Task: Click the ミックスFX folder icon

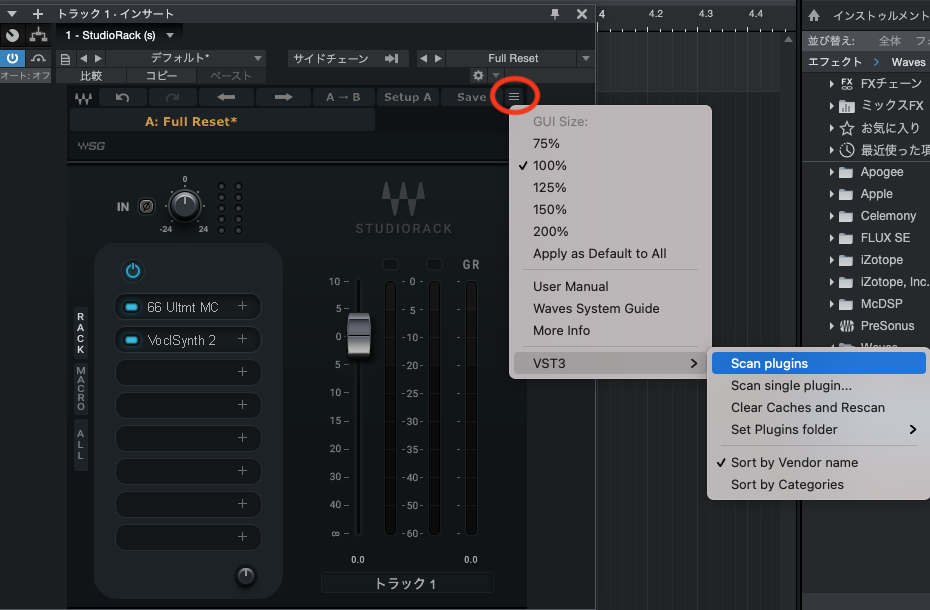Action: [x=847, y=106]
